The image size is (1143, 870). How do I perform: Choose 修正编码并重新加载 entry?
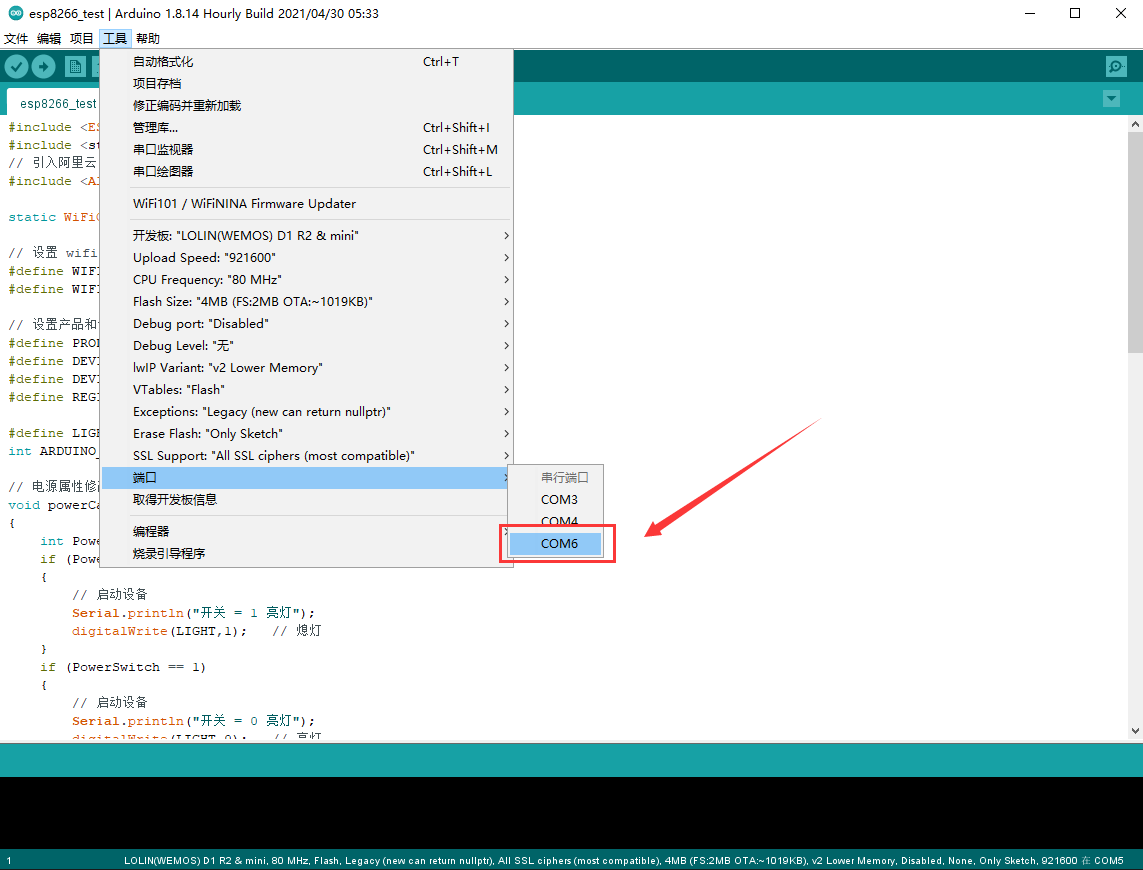[305, 106]
